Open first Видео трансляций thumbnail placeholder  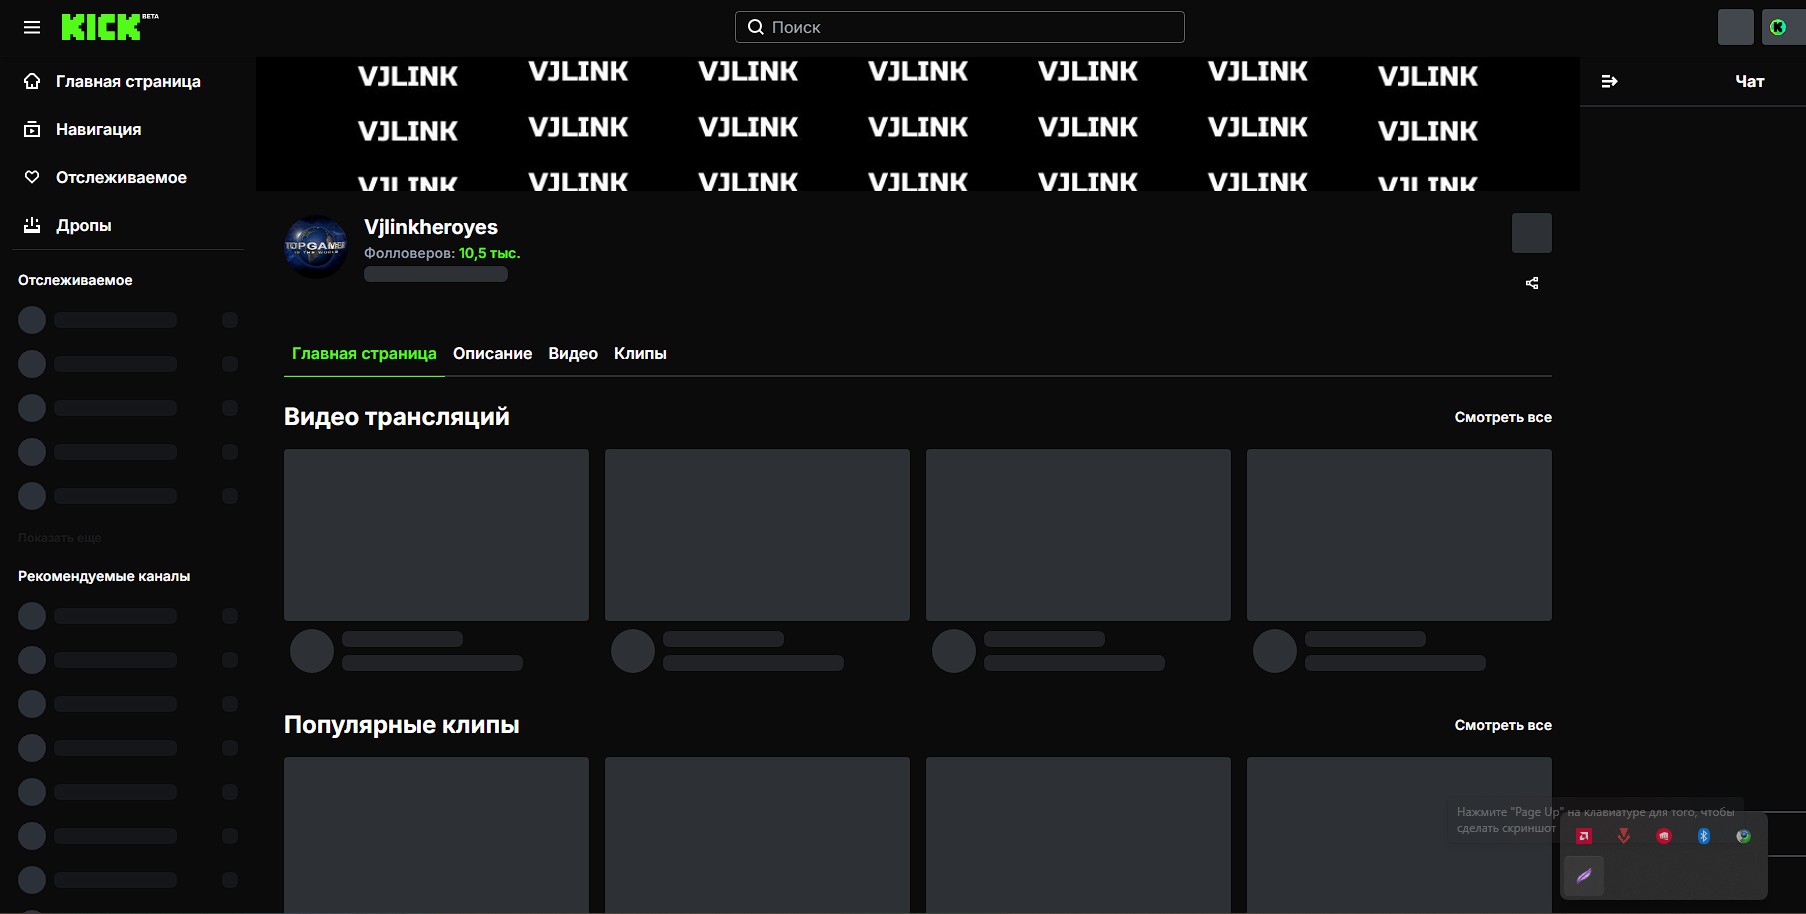pos(436,535)
